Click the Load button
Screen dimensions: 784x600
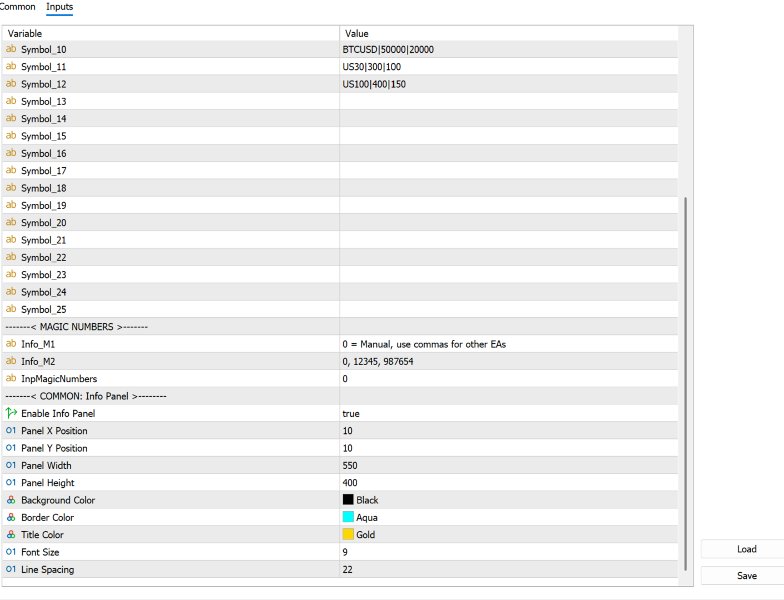point(746,549)
